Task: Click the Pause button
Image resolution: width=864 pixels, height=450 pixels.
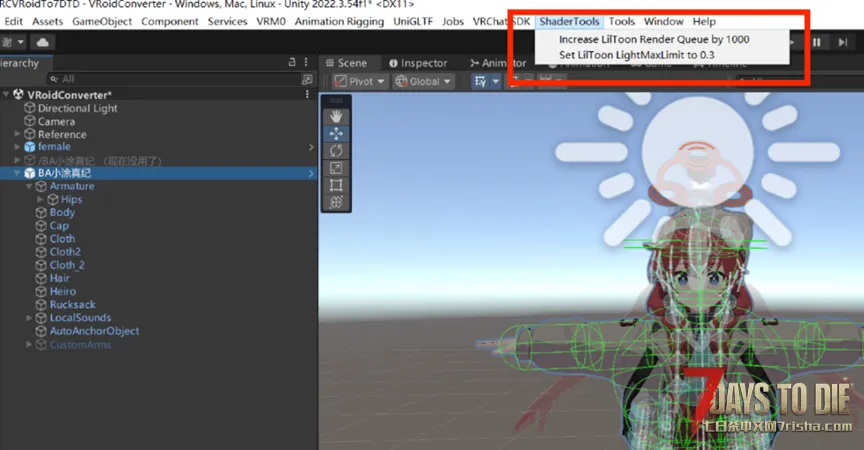Action: [817, 42]
